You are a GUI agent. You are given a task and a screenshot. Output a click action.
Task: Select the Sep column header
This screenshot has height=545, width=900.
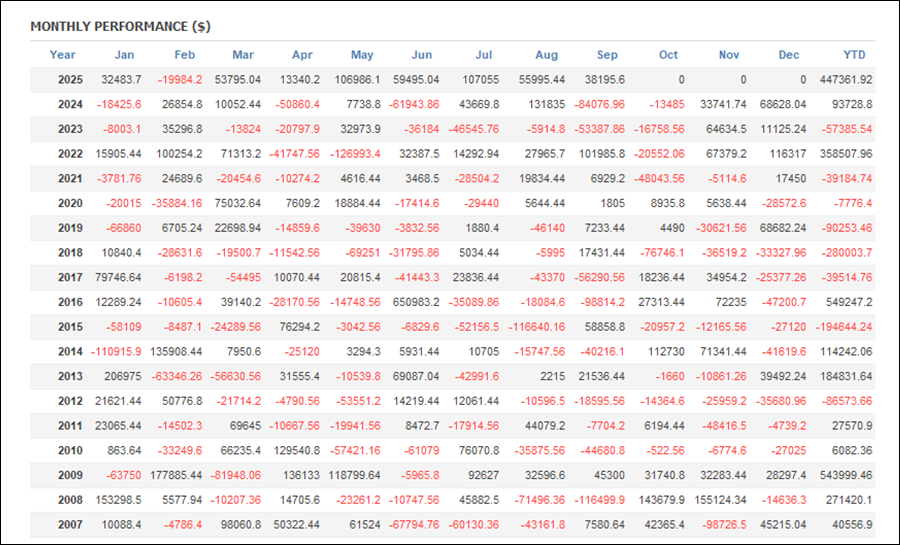(607, 55)
